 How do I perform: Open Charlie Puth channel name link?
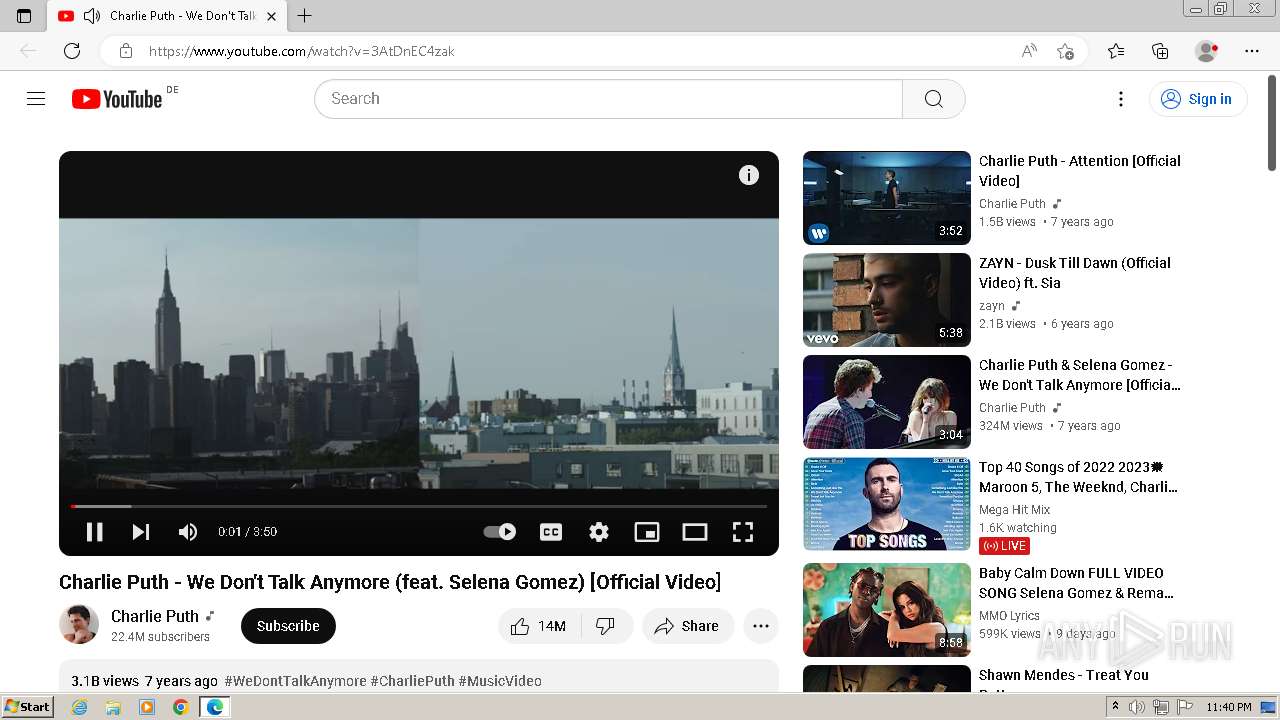coord(155,616)
